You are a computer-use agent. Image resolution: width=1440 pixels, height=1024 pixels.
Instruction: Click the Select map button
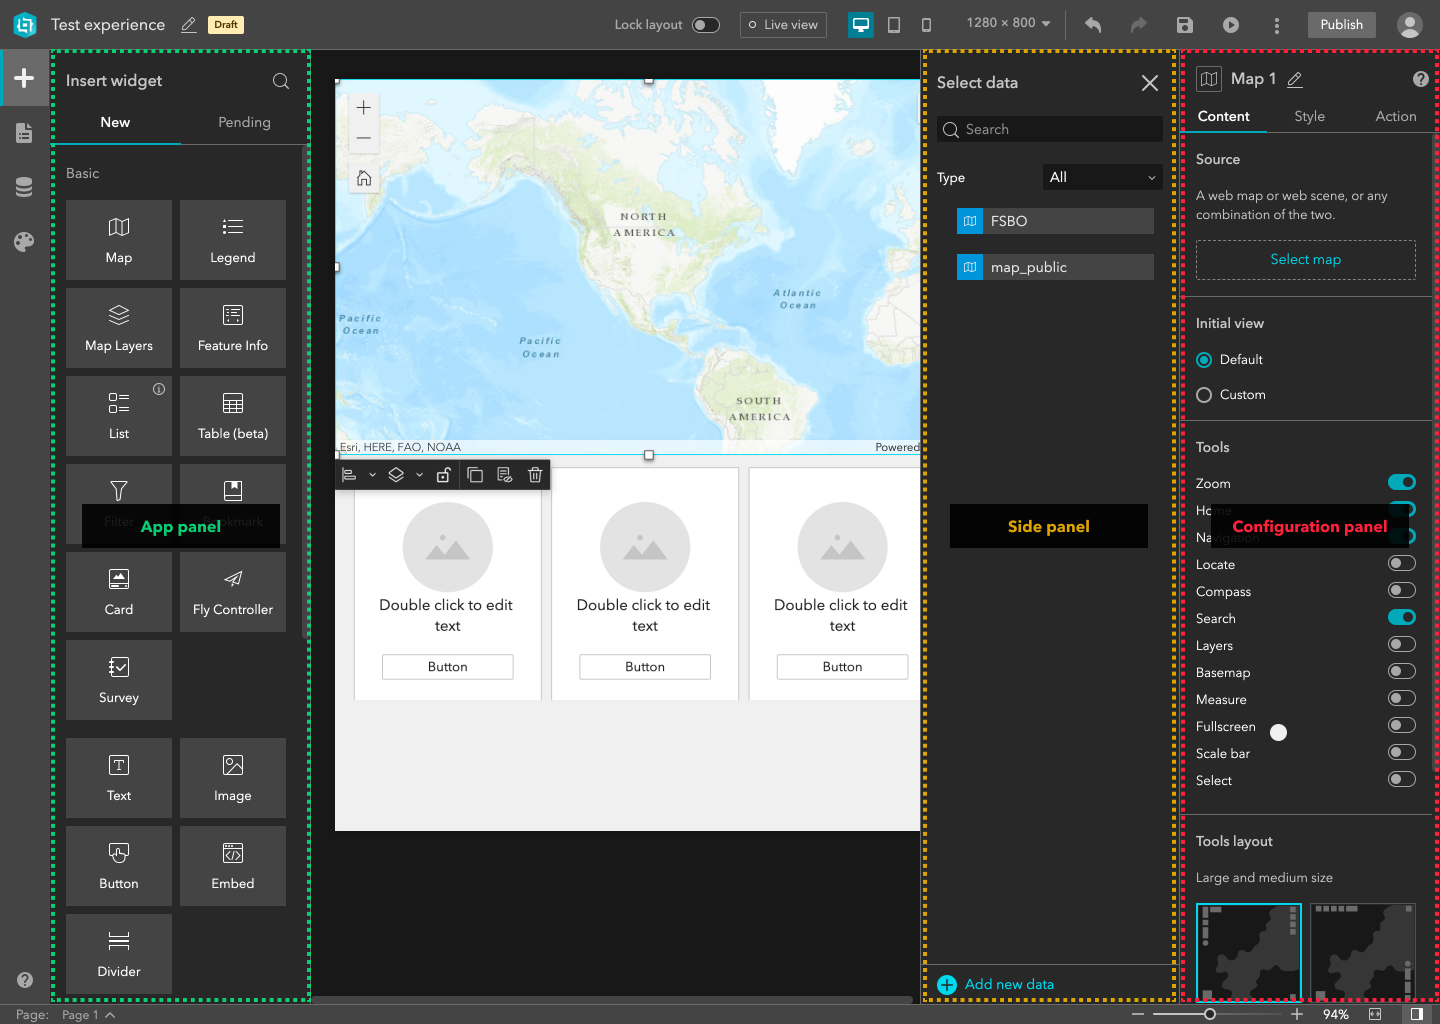click(x=1305, y=259)
